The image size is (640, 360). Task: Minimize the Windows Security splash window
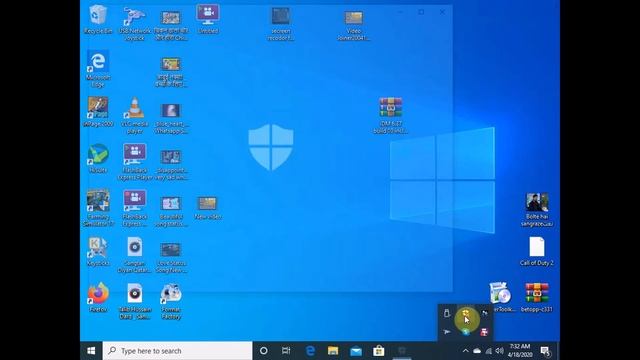click(400, 12)
